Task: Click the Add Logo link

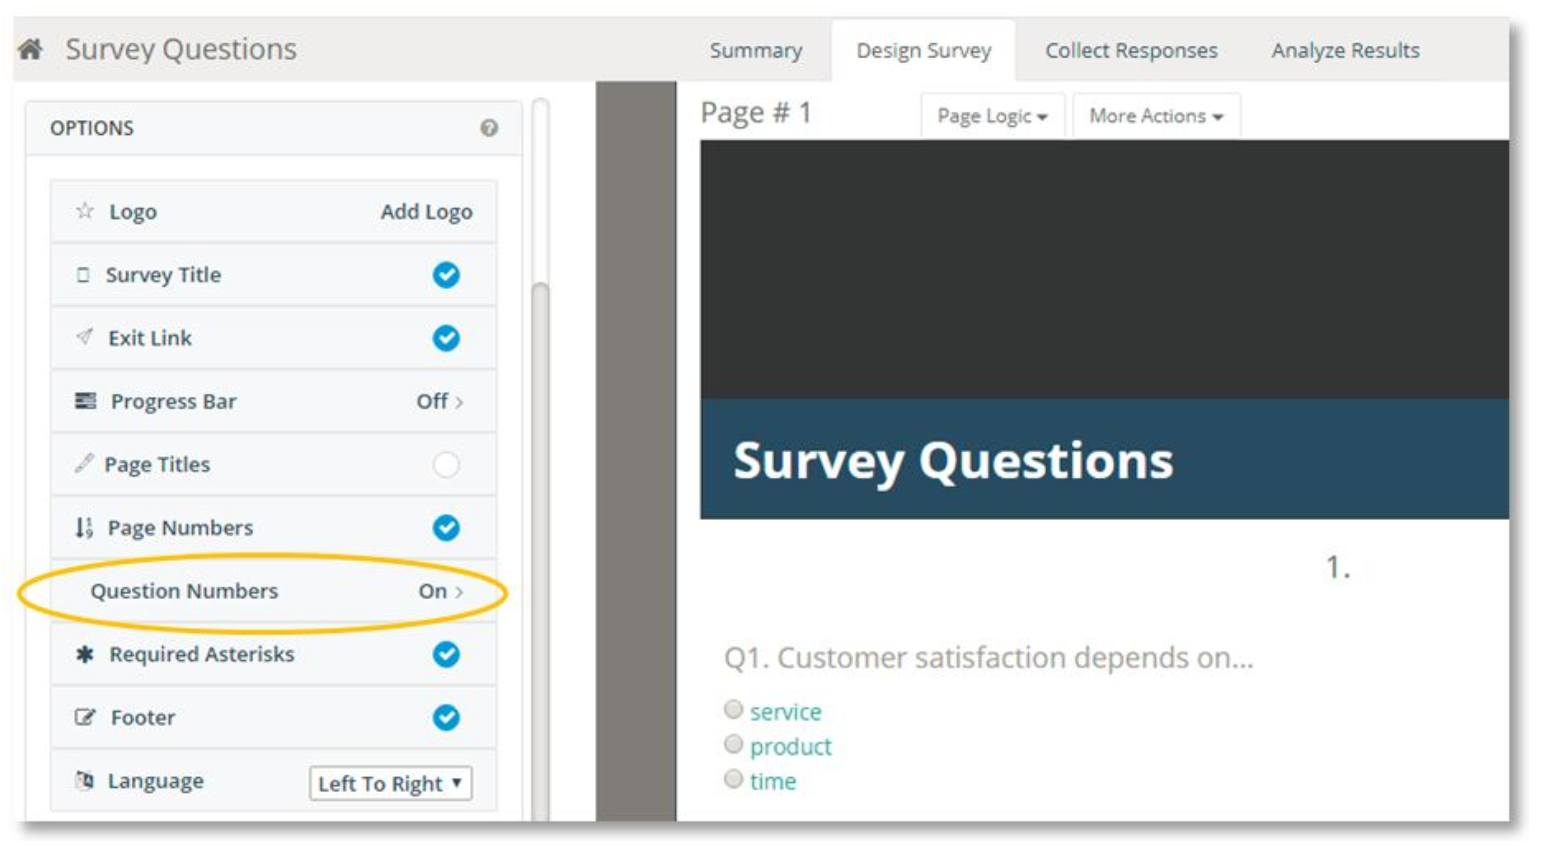Action: pos(426,212)
